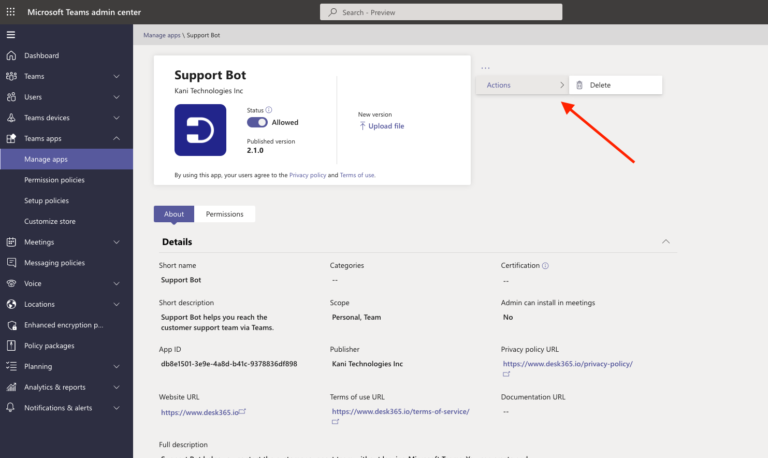Select Manage apps in sidebar

click(x=67, y=159)
